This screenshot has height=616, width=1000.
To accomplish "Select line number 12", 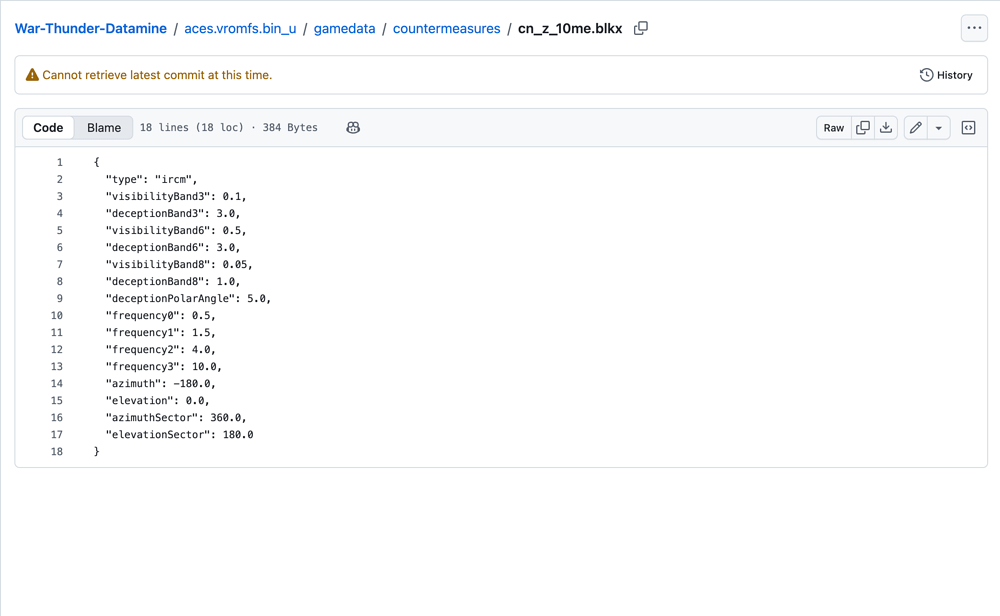I will (x=57, y=349).
